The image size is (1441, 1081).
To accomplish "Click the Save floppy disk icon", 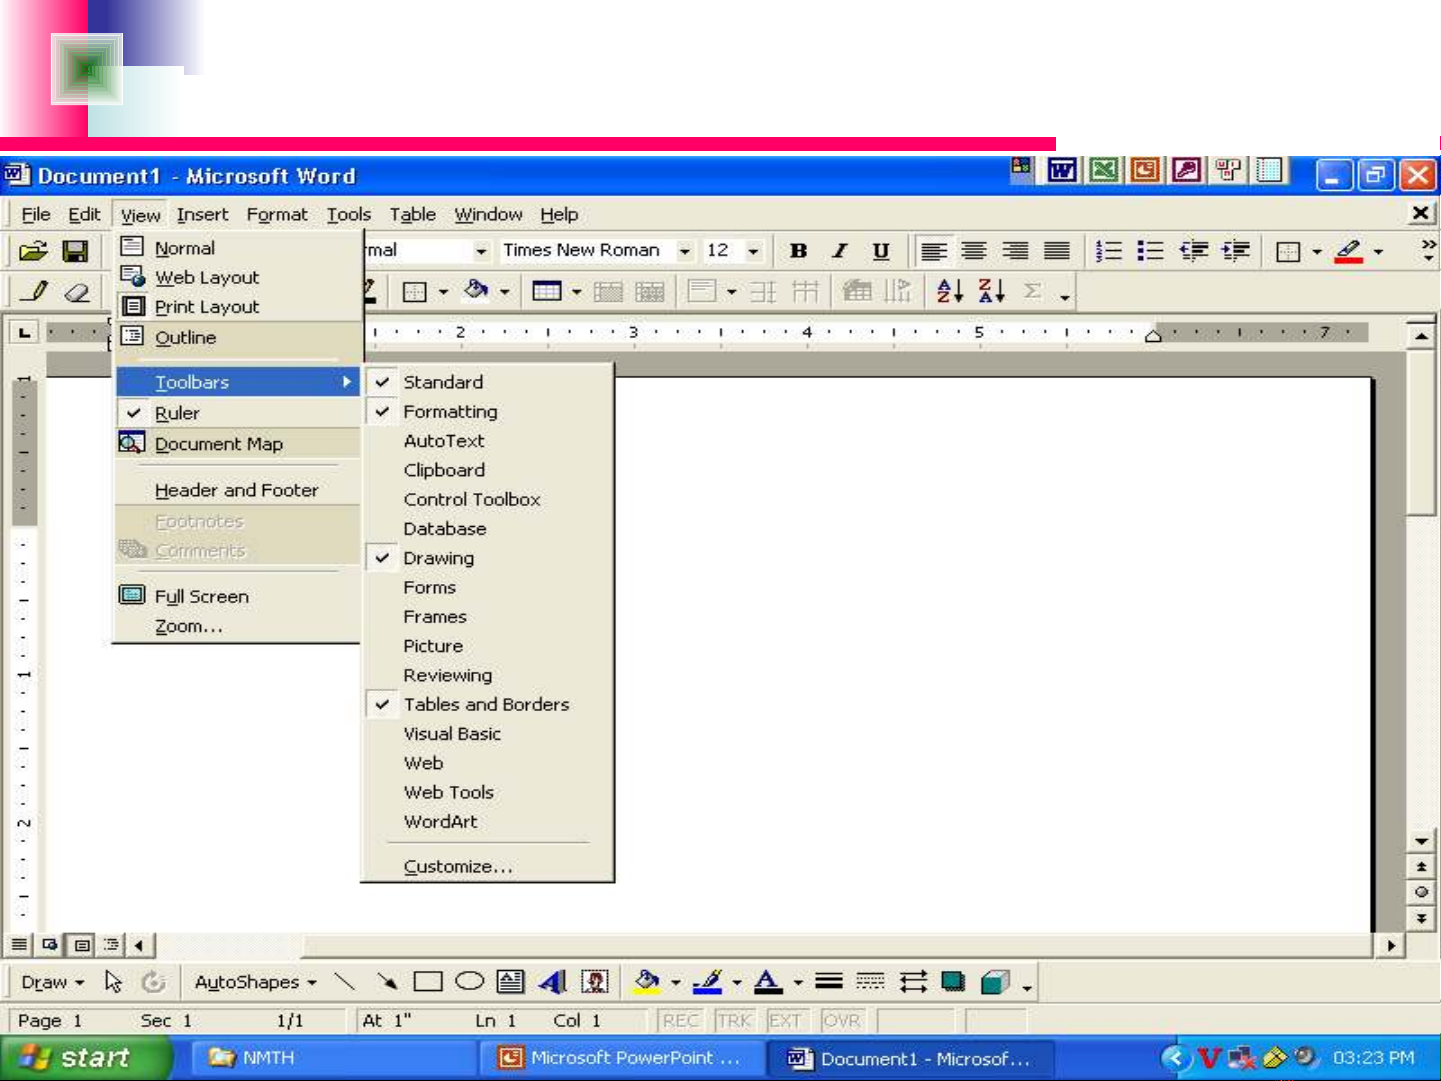I will [75, 251].
